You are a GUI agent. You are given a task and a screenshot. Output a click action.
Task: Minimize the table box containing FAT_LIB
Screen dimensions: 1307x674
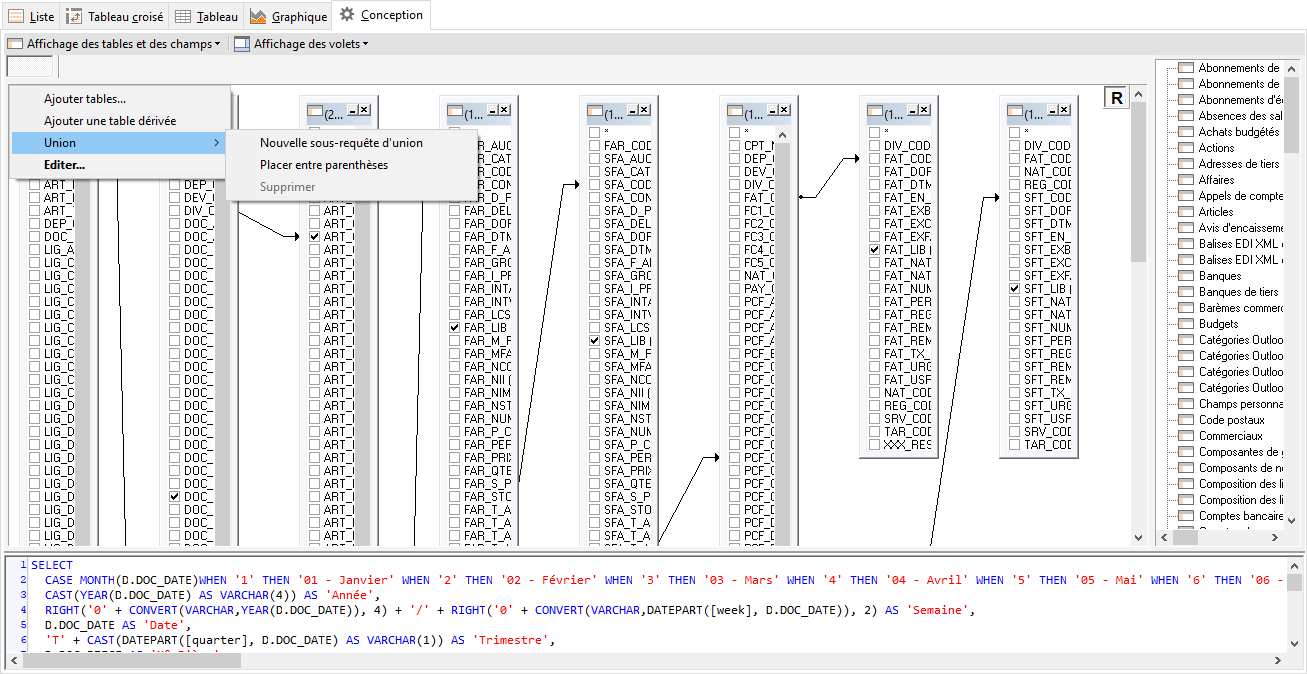click(x=911, y=110)
